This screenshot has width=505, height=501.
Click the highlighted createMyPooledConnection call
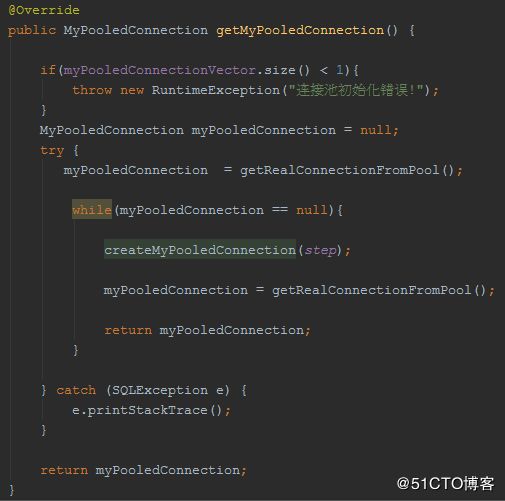(x=200, y=250)
